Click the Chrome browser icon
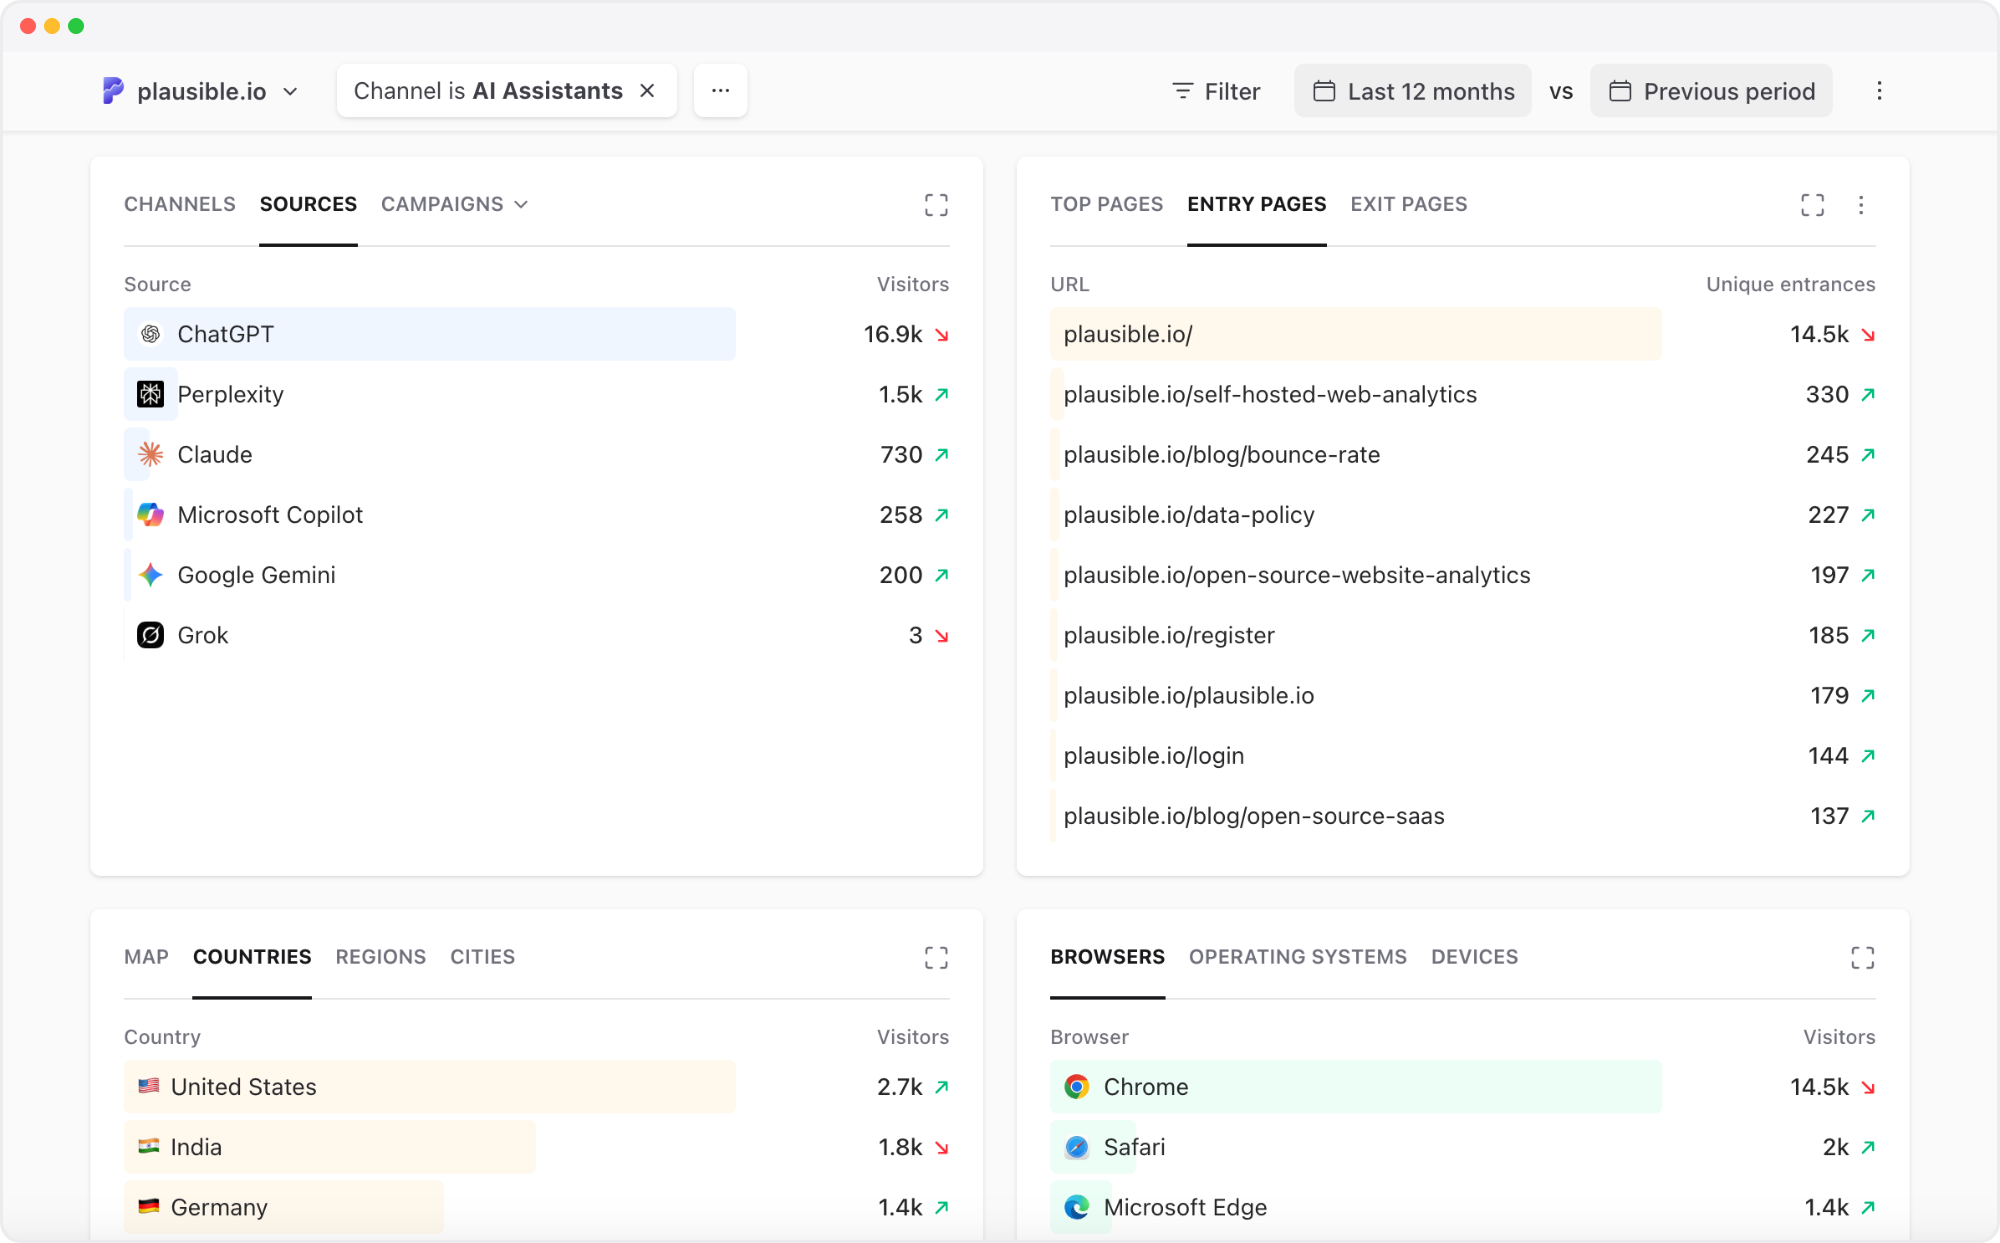 pyautogui.click(x=1077, y=1087)
